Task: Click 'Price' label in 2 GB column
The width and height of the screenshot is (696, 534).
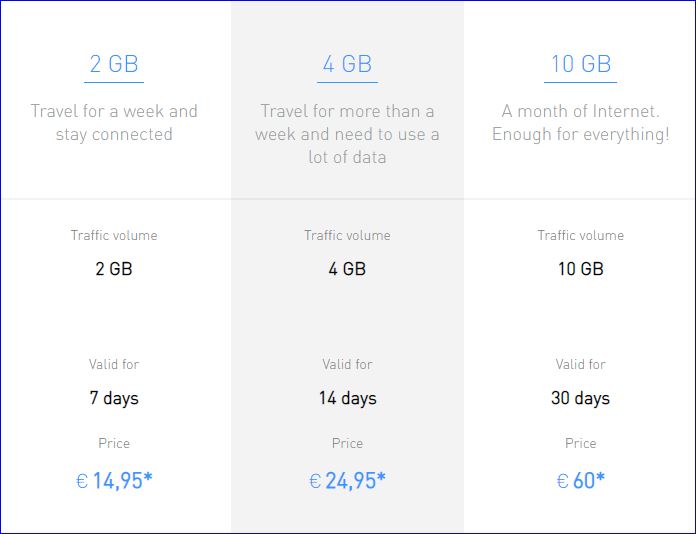Action: (114, 443)
